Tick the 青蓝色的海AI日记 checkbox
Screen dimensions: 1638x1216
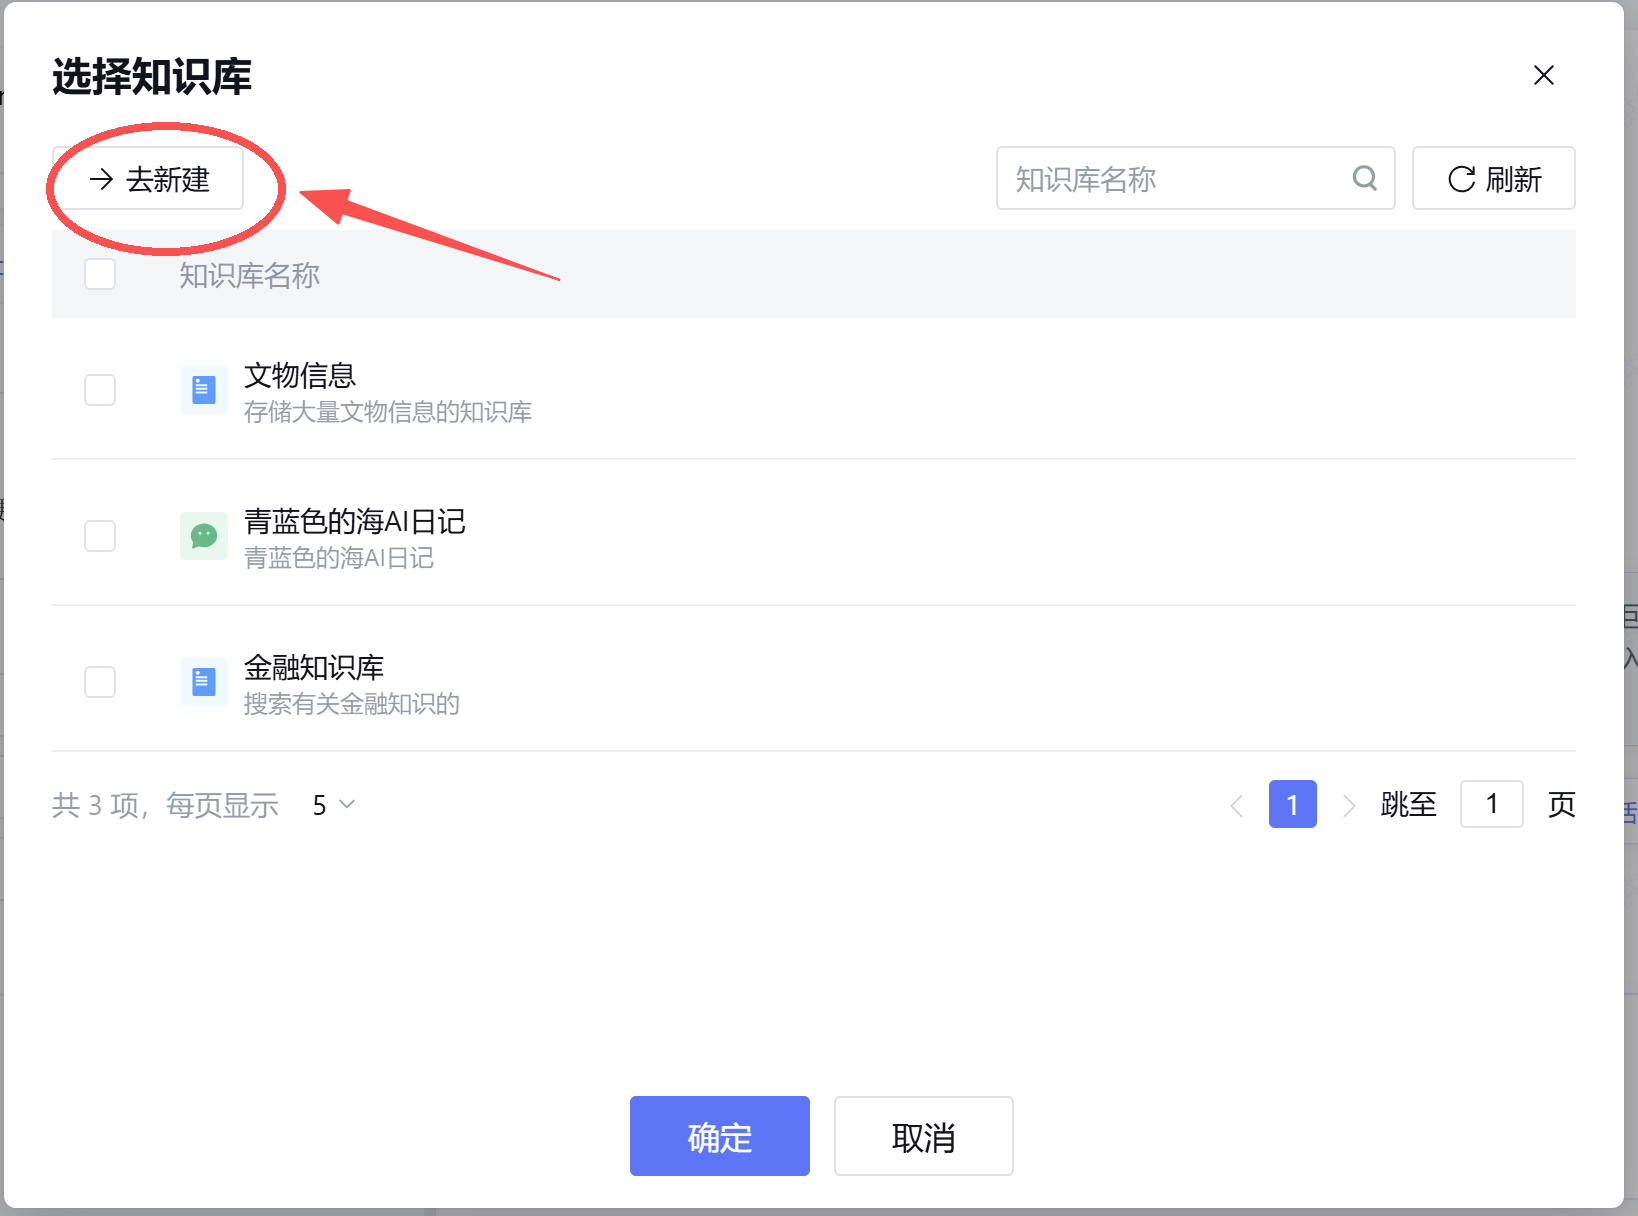(x=100, y=536)
